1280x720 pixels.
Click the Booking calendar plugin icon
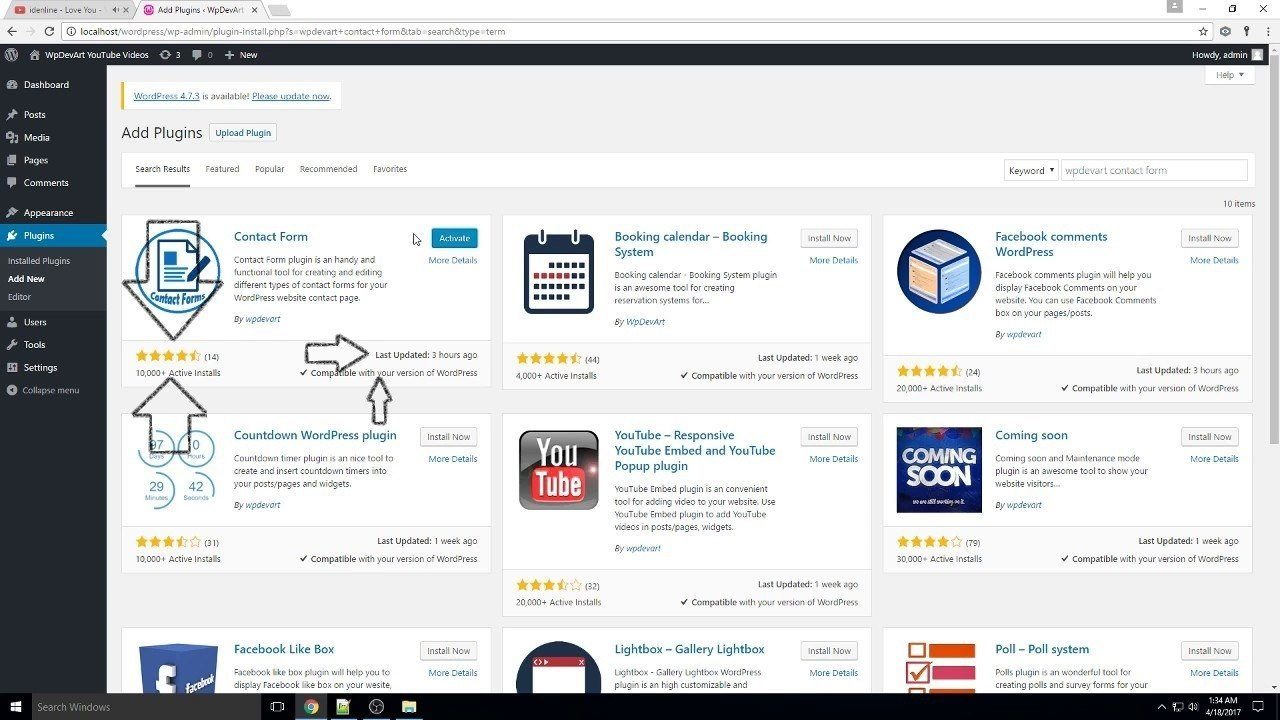coord(559,272)
